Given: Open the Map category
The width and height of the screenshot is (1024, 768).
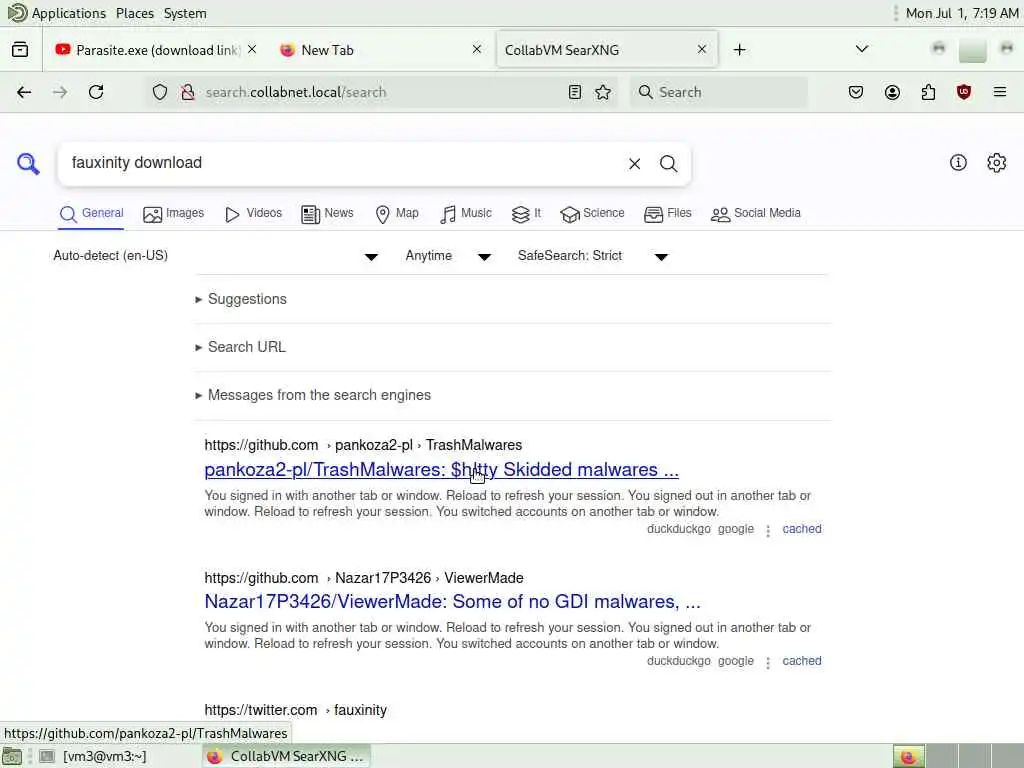Looking at the screenshot, I should coord(397,214).
